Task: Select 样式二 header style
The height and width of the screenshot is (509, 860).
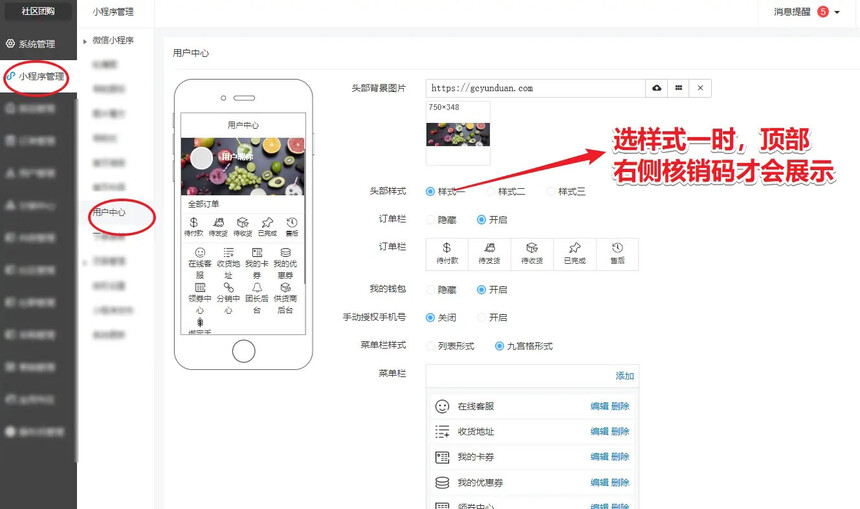Action: click(x=491, y=191)
